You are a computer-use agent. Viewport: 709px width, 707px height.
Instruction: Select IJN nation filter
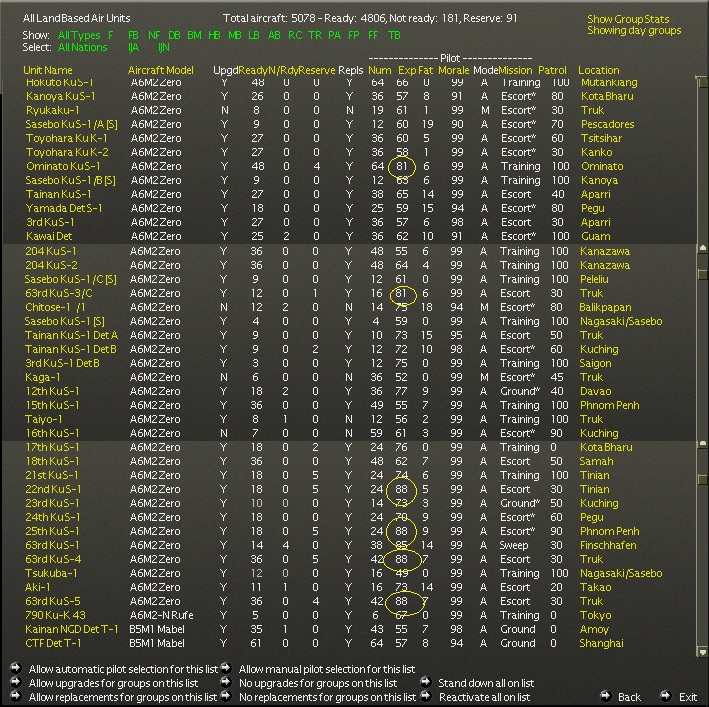pyautogui.click(x=164, y=47)
